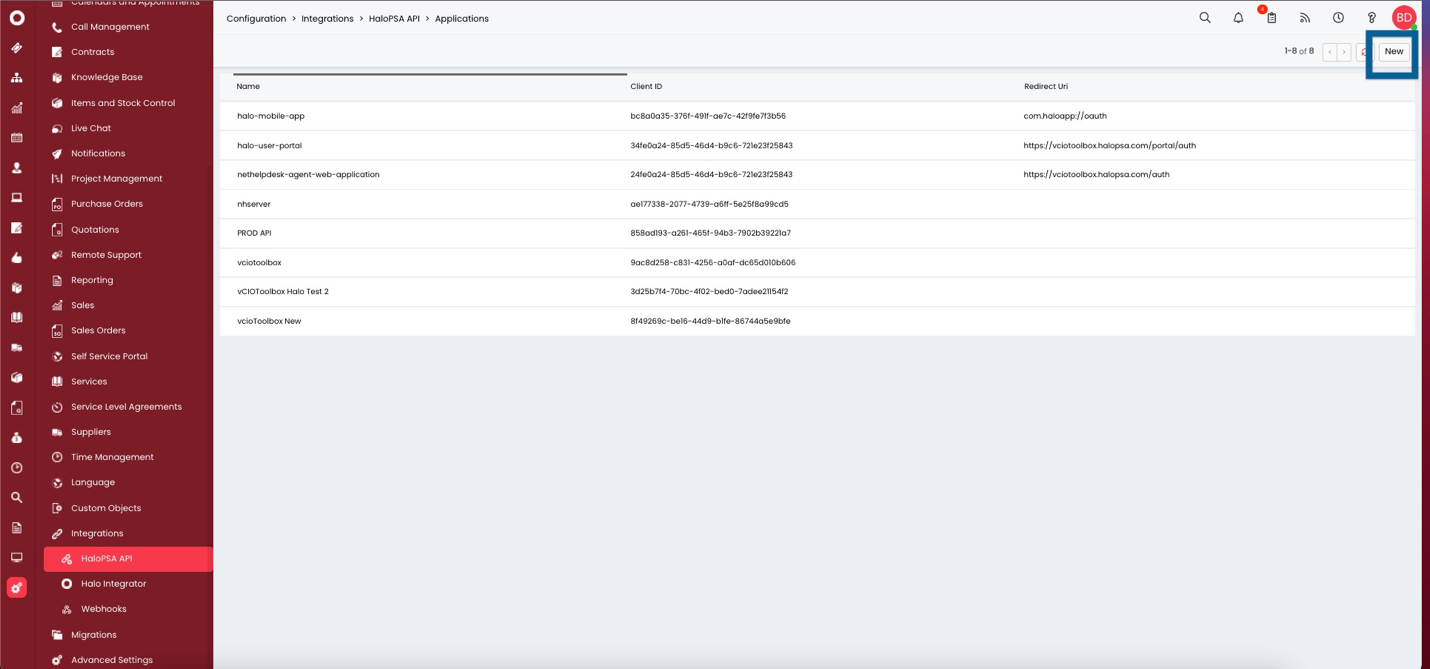1430x669 pixels.
Task: Open the highlighted configuration gear icon
Action: tap(17, 588)
